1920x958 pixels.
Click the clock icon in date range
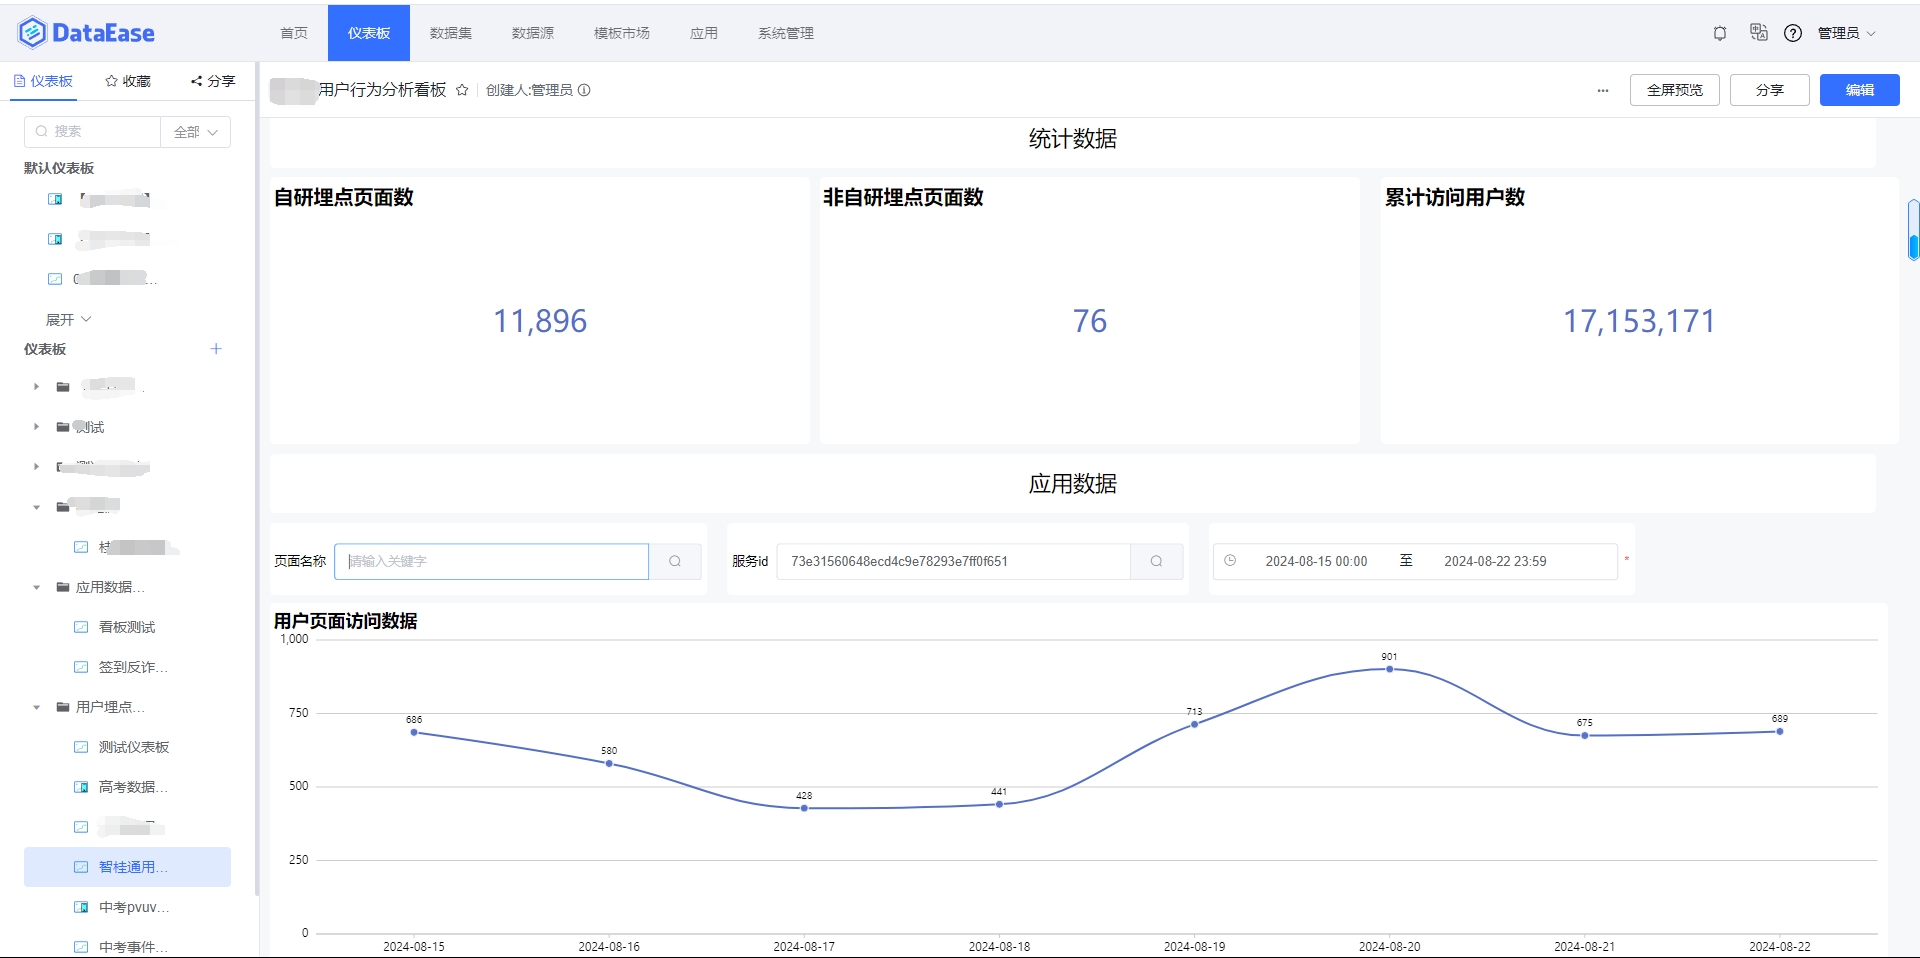pyautogui.click(x=1230, y=561)
